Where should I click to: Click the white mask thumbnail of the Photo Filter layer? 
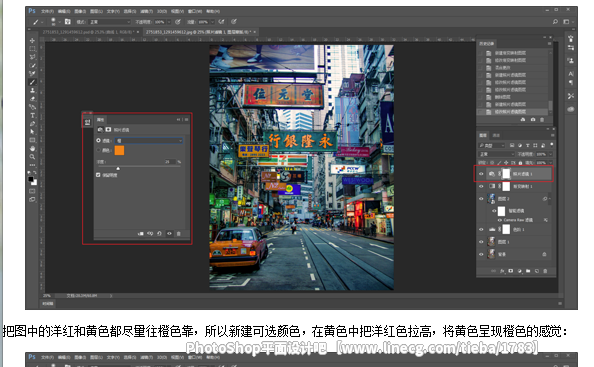tap(506, 174)
